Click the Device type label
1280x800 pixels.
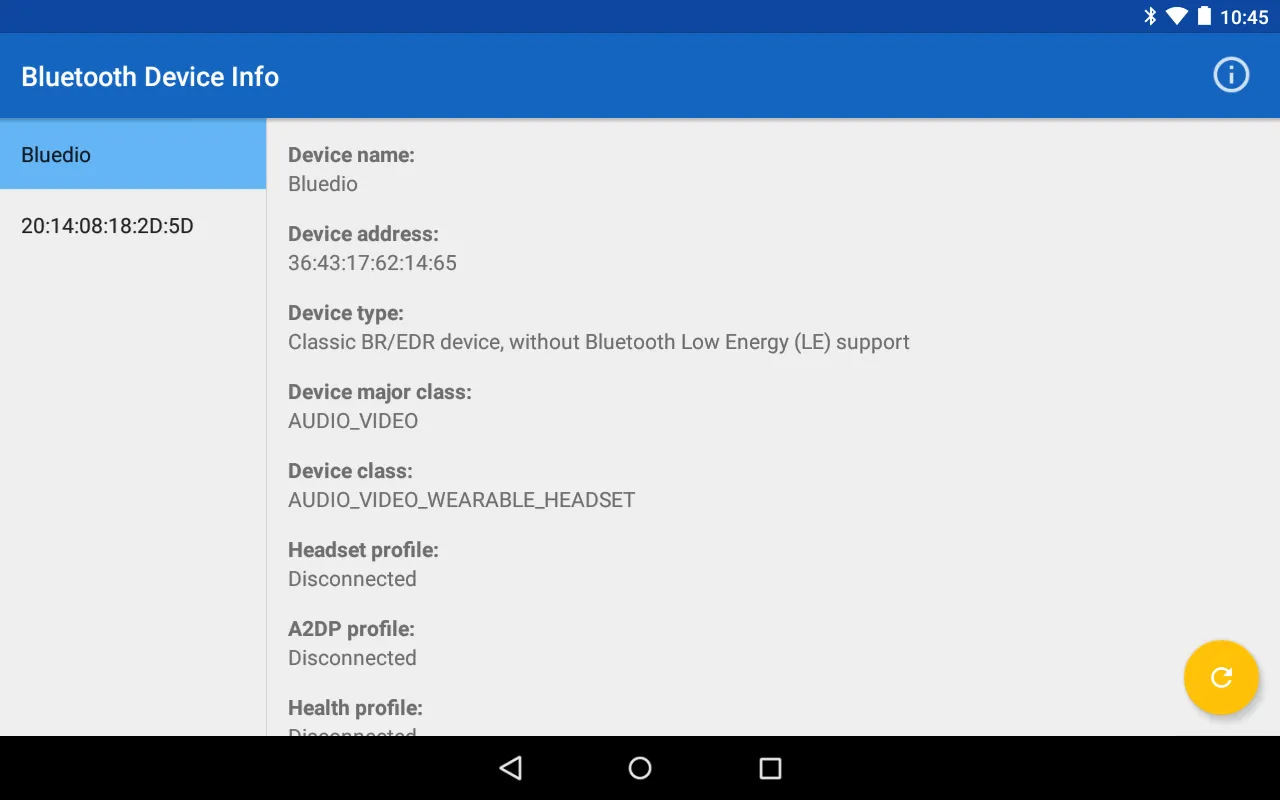click(x=346, y=313)
